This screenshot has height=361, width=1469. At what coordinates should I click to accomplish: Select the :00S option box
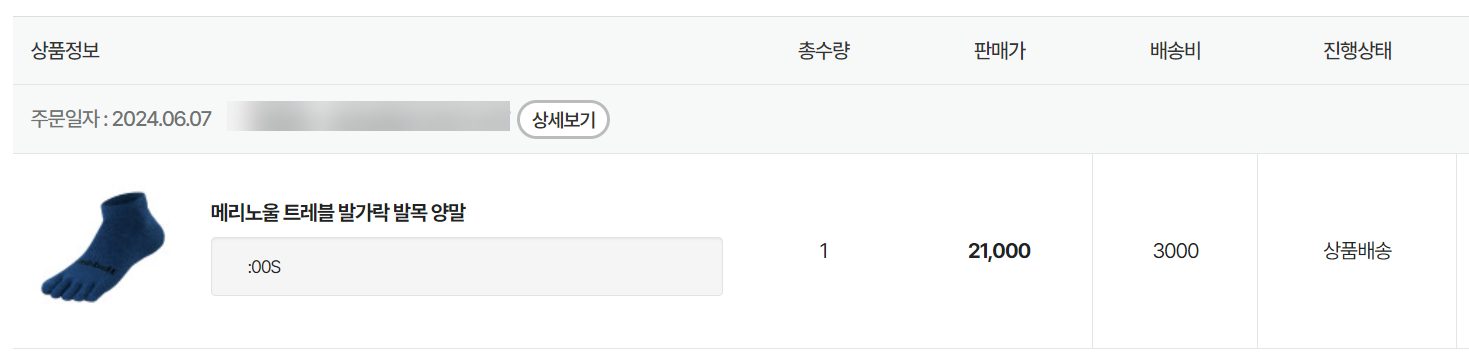click(467, 266)
